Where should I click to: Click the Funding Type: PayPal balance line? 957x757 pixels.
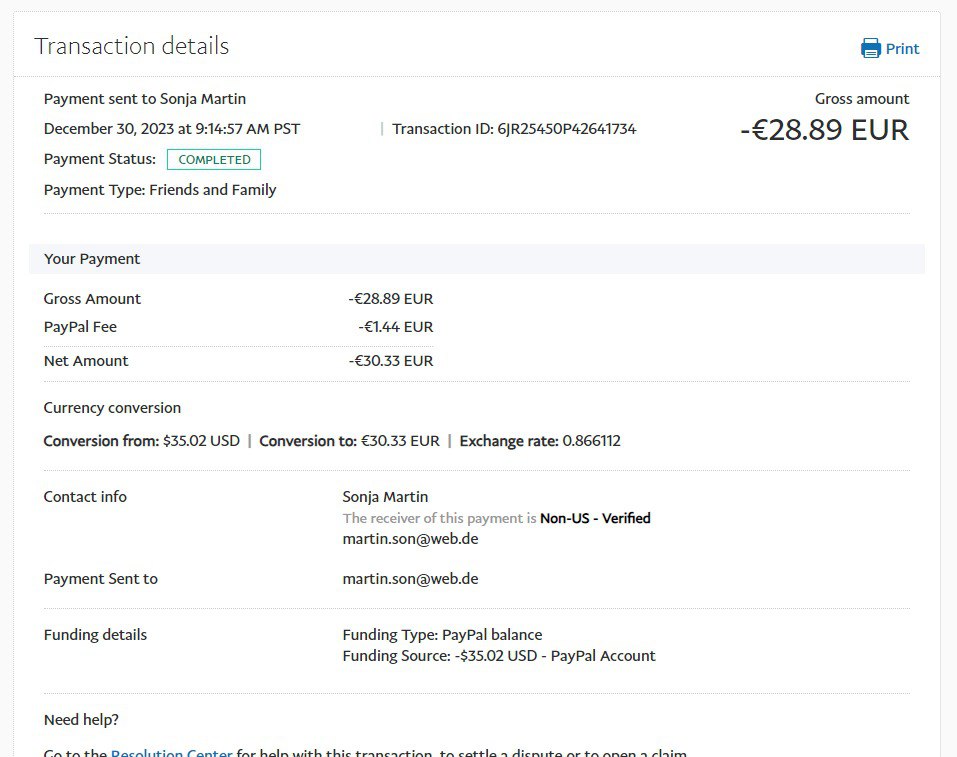tap(442, 635)
